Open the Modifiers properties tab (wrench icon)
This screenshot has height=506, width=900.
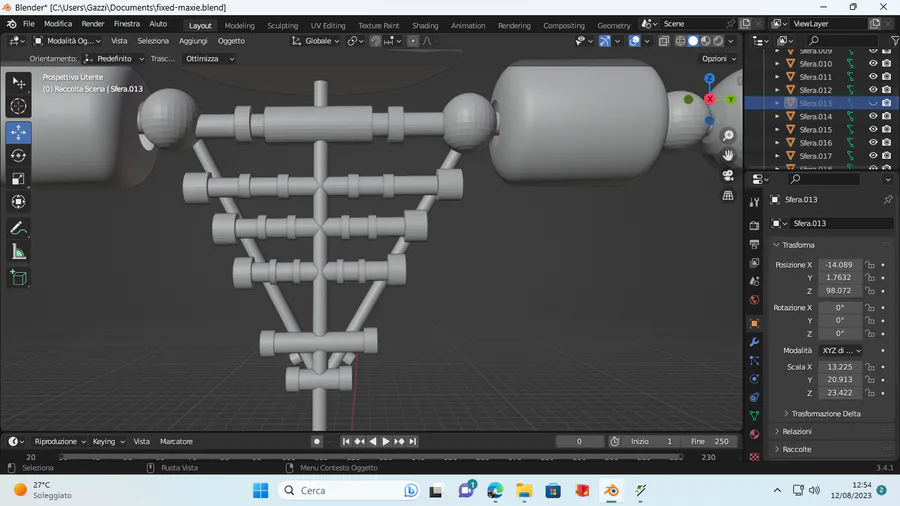pos(754,342)
